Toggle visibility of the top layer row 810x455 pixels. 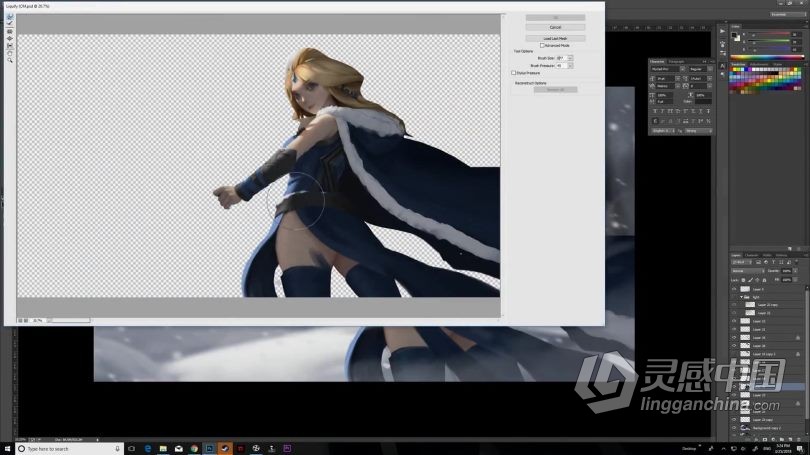(735, 289)
